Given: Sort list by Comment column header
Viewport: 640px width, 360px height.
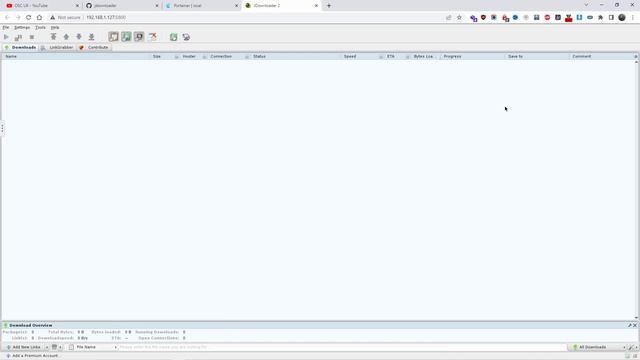Looking at the screenshot, I should tap(582, 56).
